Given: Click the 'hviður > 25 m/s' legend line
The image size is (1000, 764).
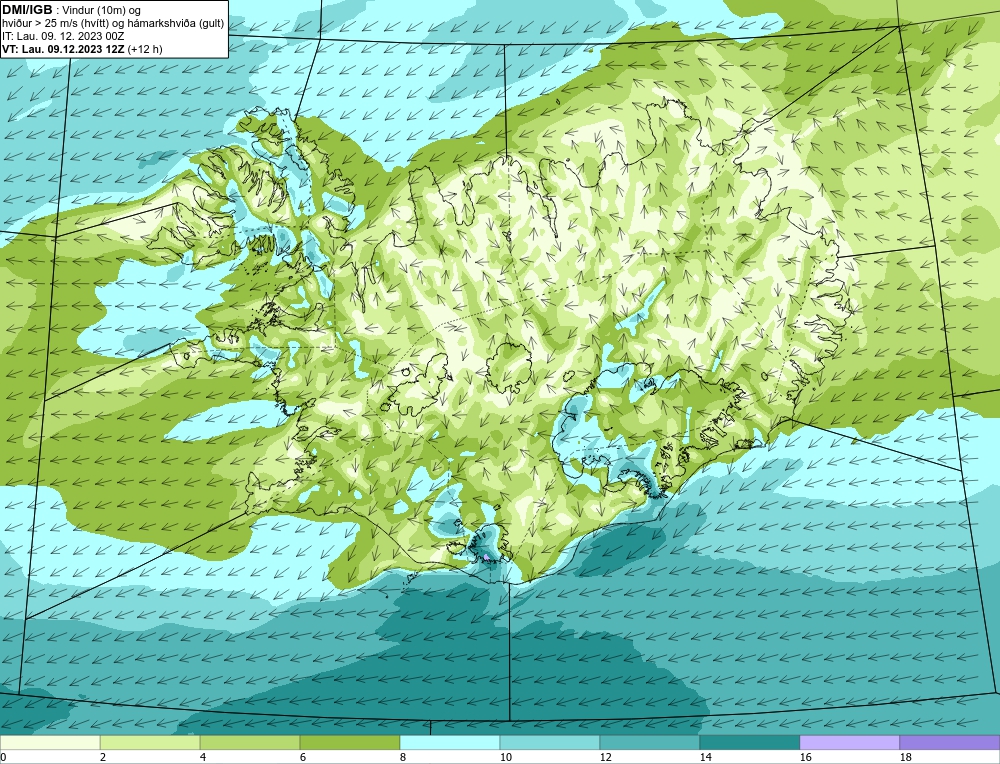Looking at the screenshot, I should tap(113, 24).
